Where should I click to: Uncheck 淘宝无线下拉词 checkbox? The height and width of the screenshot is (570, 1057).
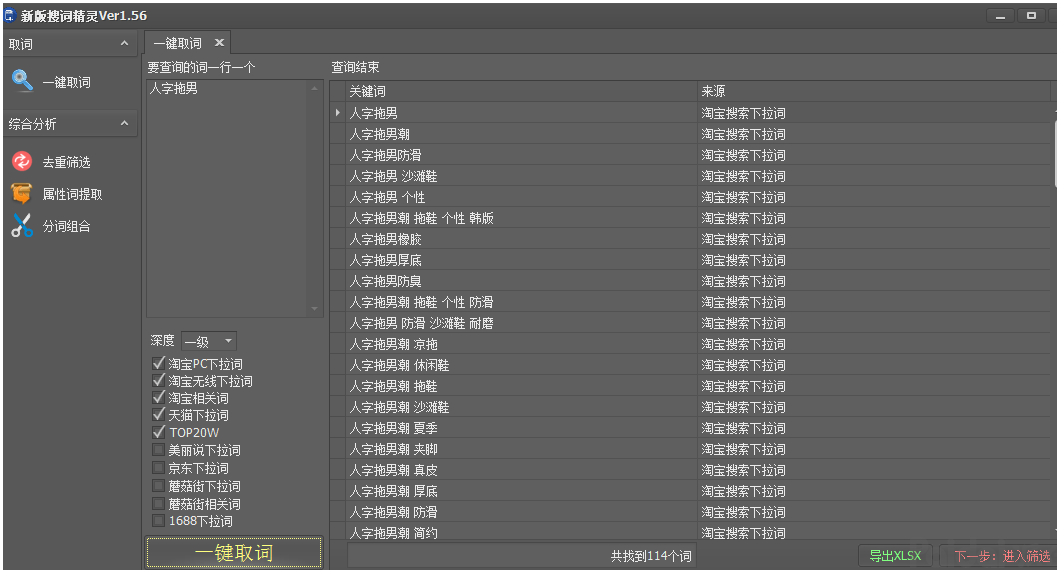tap(158, 381)
